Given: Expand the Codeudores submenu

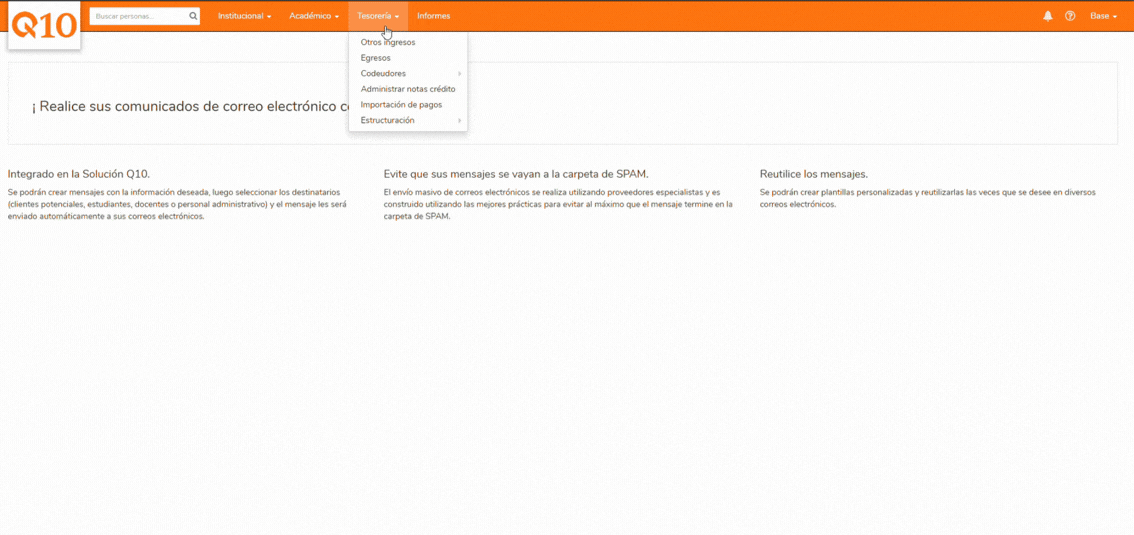Looking at the screenshot, I should (x=408, y=74).
